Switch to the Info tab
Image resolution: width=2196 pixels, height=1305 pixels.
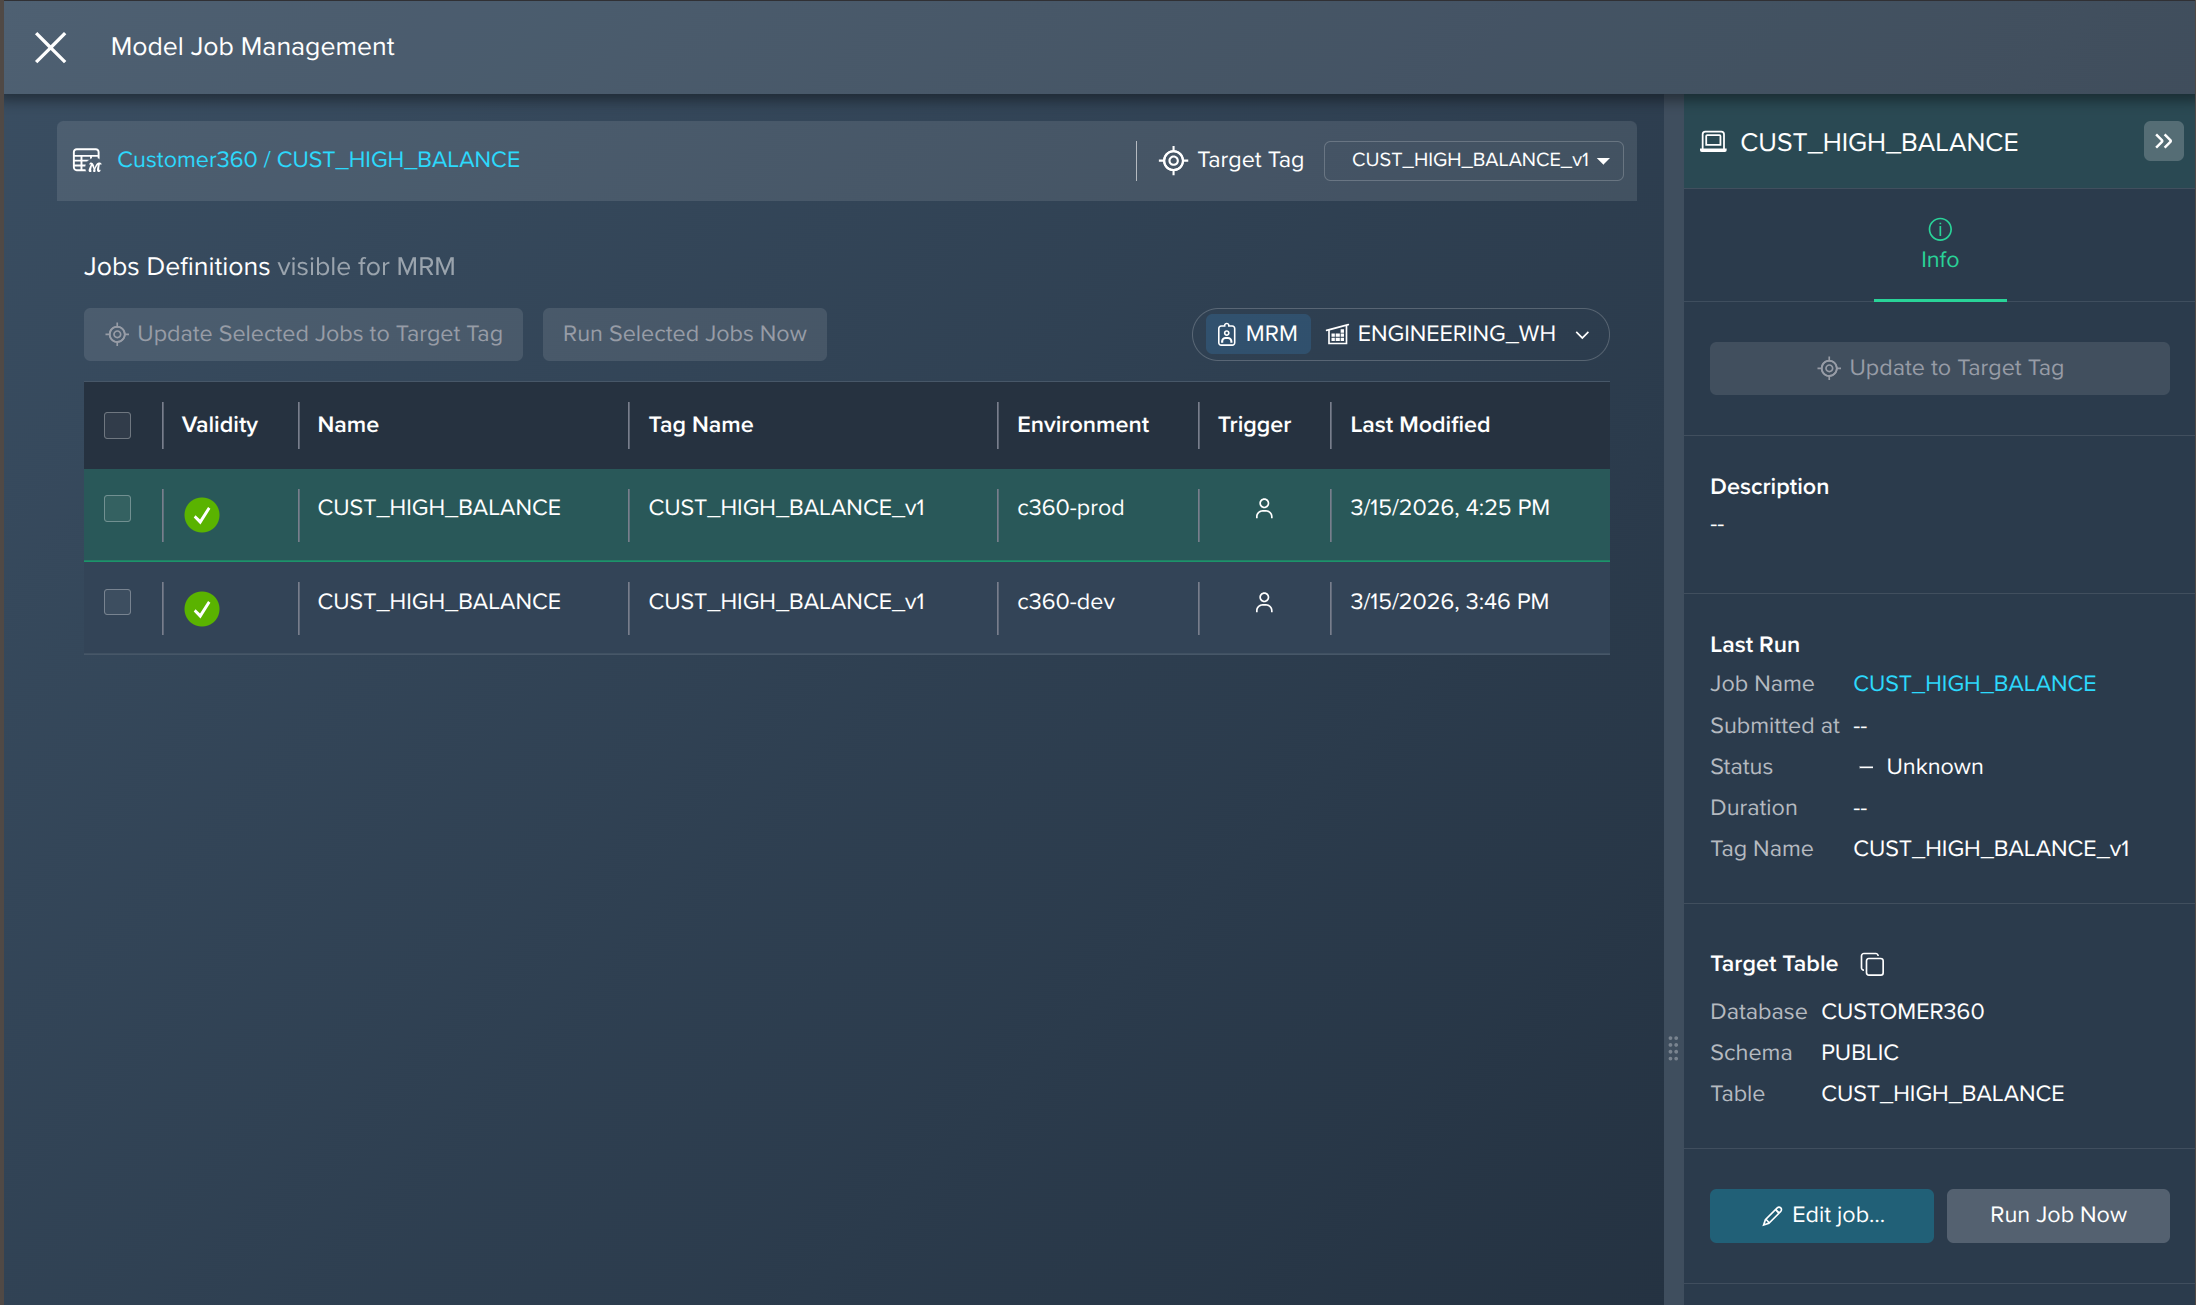click(1939, 246)
